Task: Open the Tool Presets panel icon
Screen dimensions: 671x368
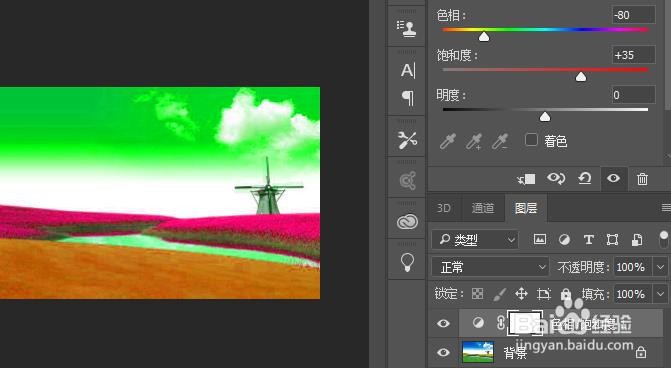Action: click(407, 139)
